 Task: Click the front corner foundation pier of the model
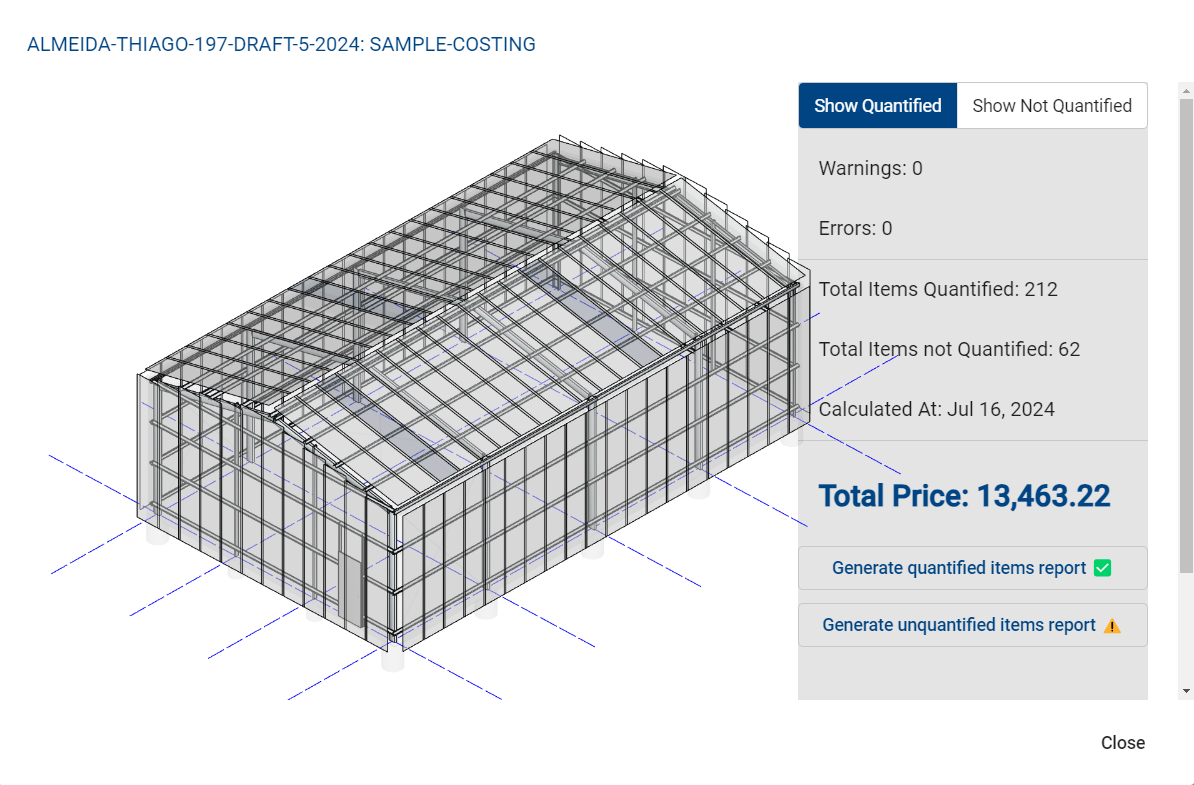click(x=392, y=657)
